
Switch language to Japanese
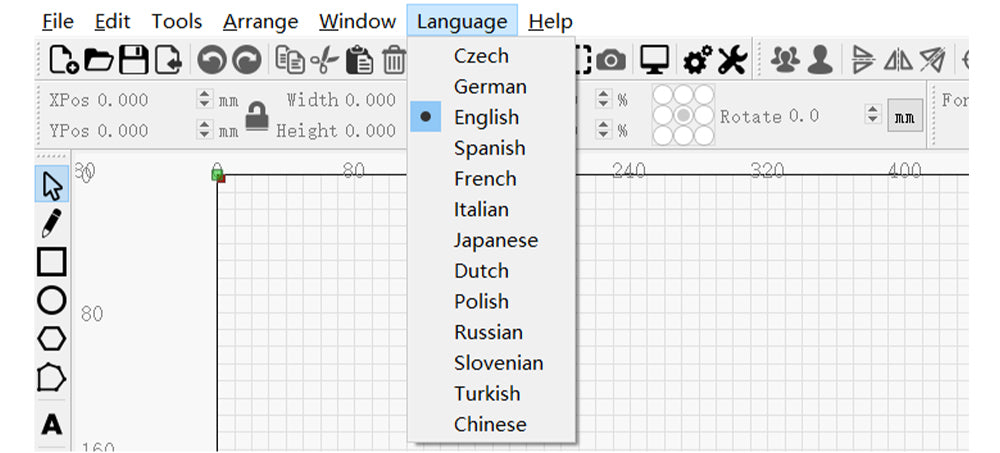click(x=495, y=240)
